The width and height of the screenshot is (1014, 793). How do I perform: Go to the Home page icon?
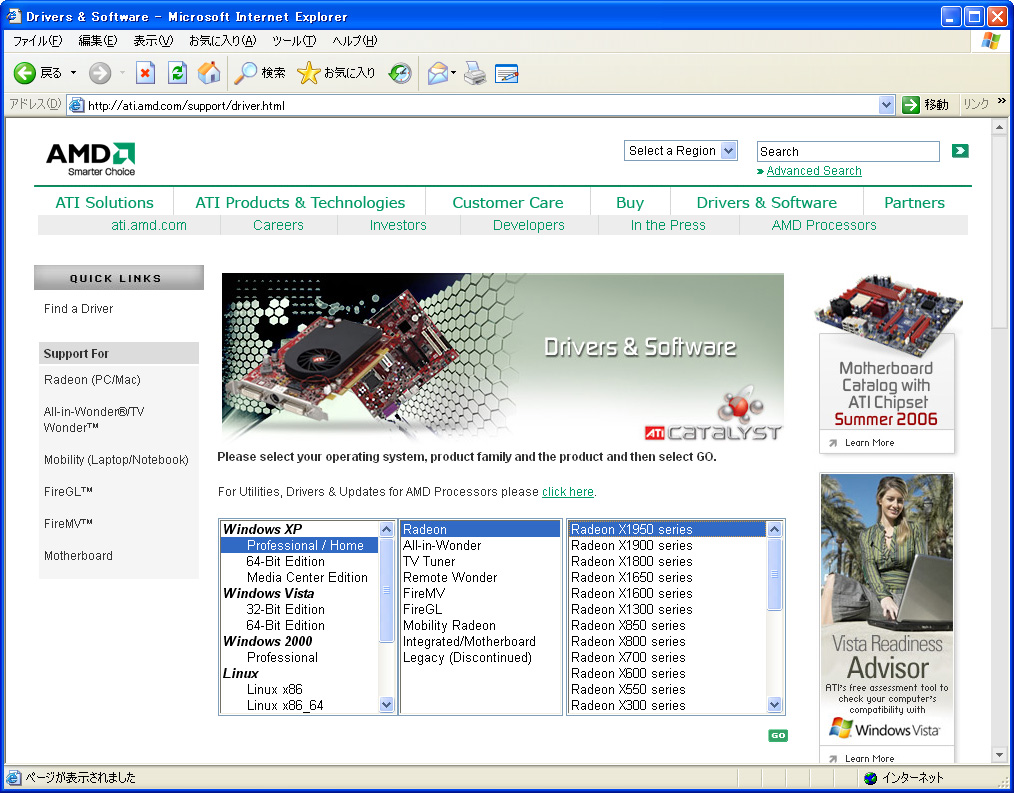pos(209,73)
